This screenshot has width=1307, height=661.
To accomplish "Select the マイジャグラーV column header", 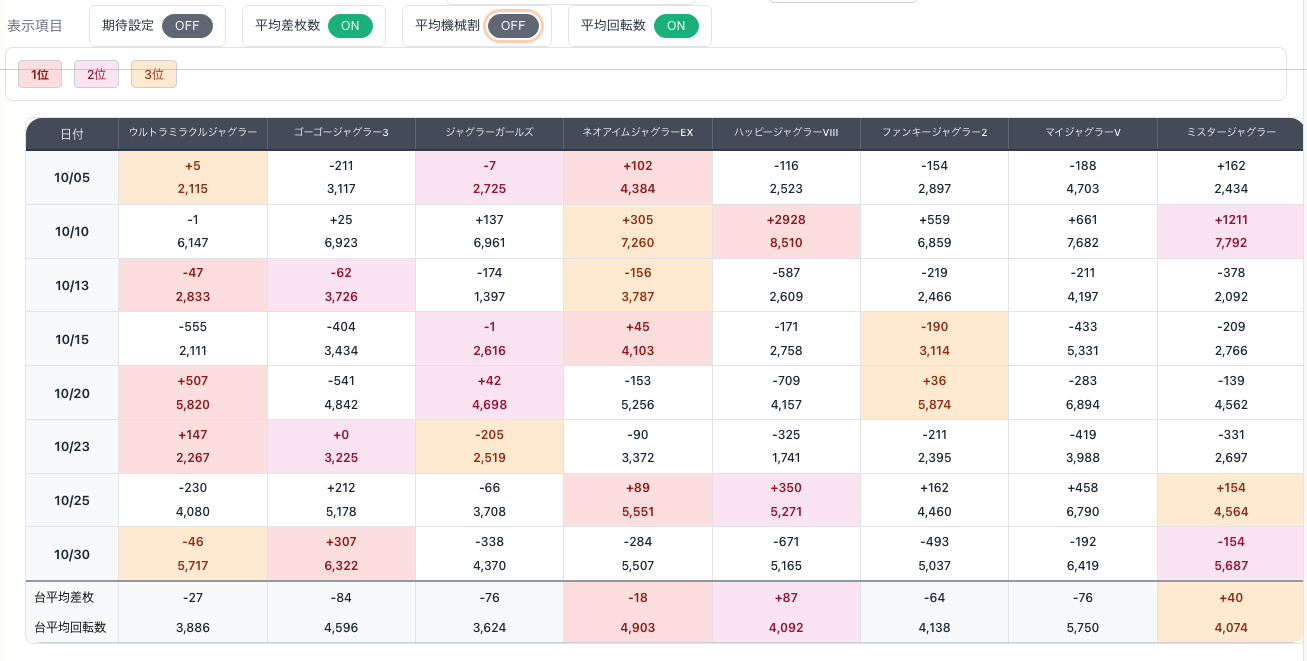I will (x=1083, y=133).
